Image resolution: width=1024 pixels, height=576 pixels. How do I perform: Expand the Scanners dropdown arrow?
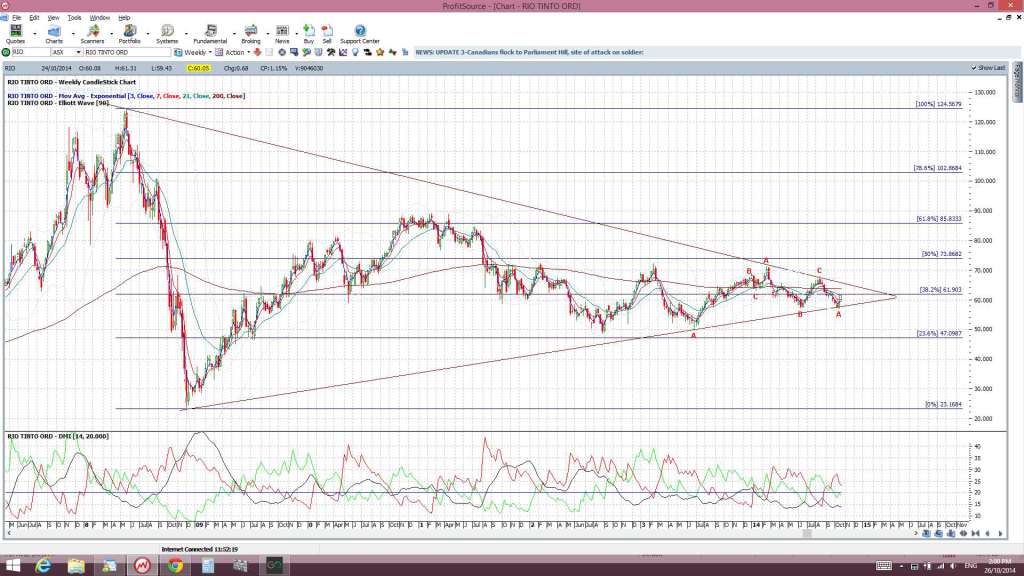pyautogui.click(x=110, y=33)
